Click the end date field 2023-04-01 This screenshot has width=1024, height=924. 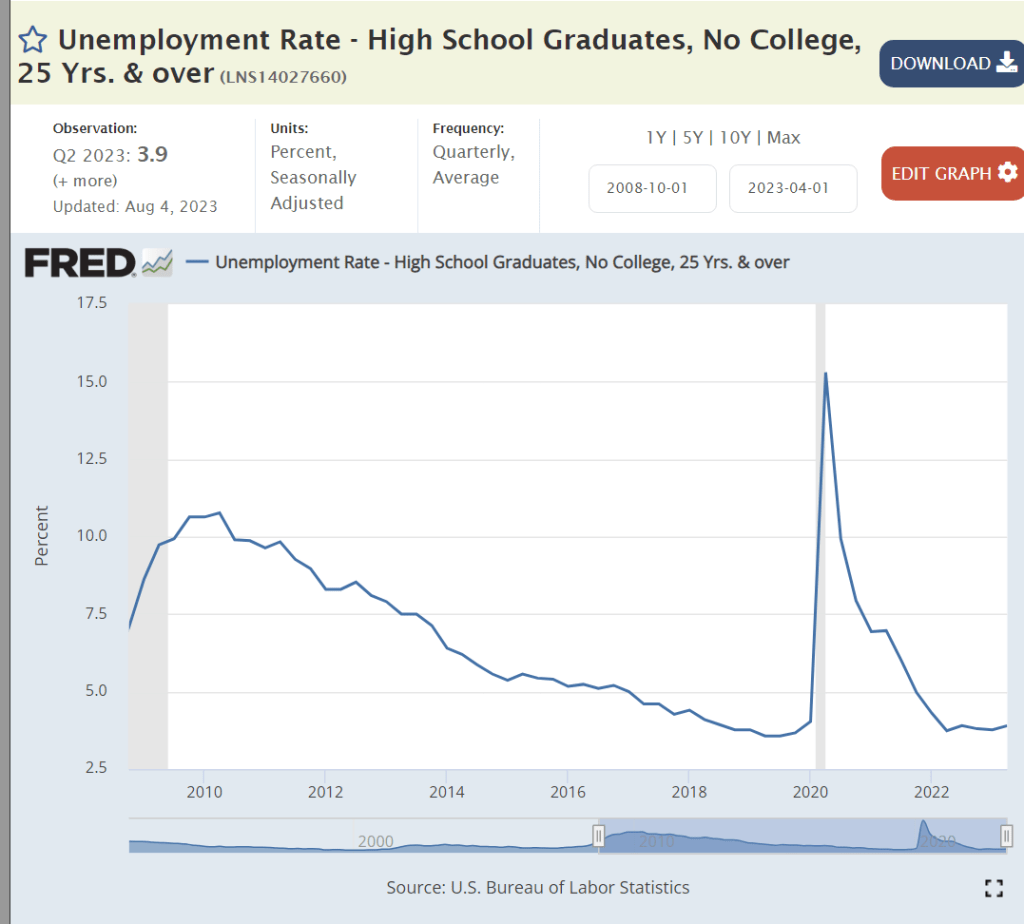tap(793, 189)
